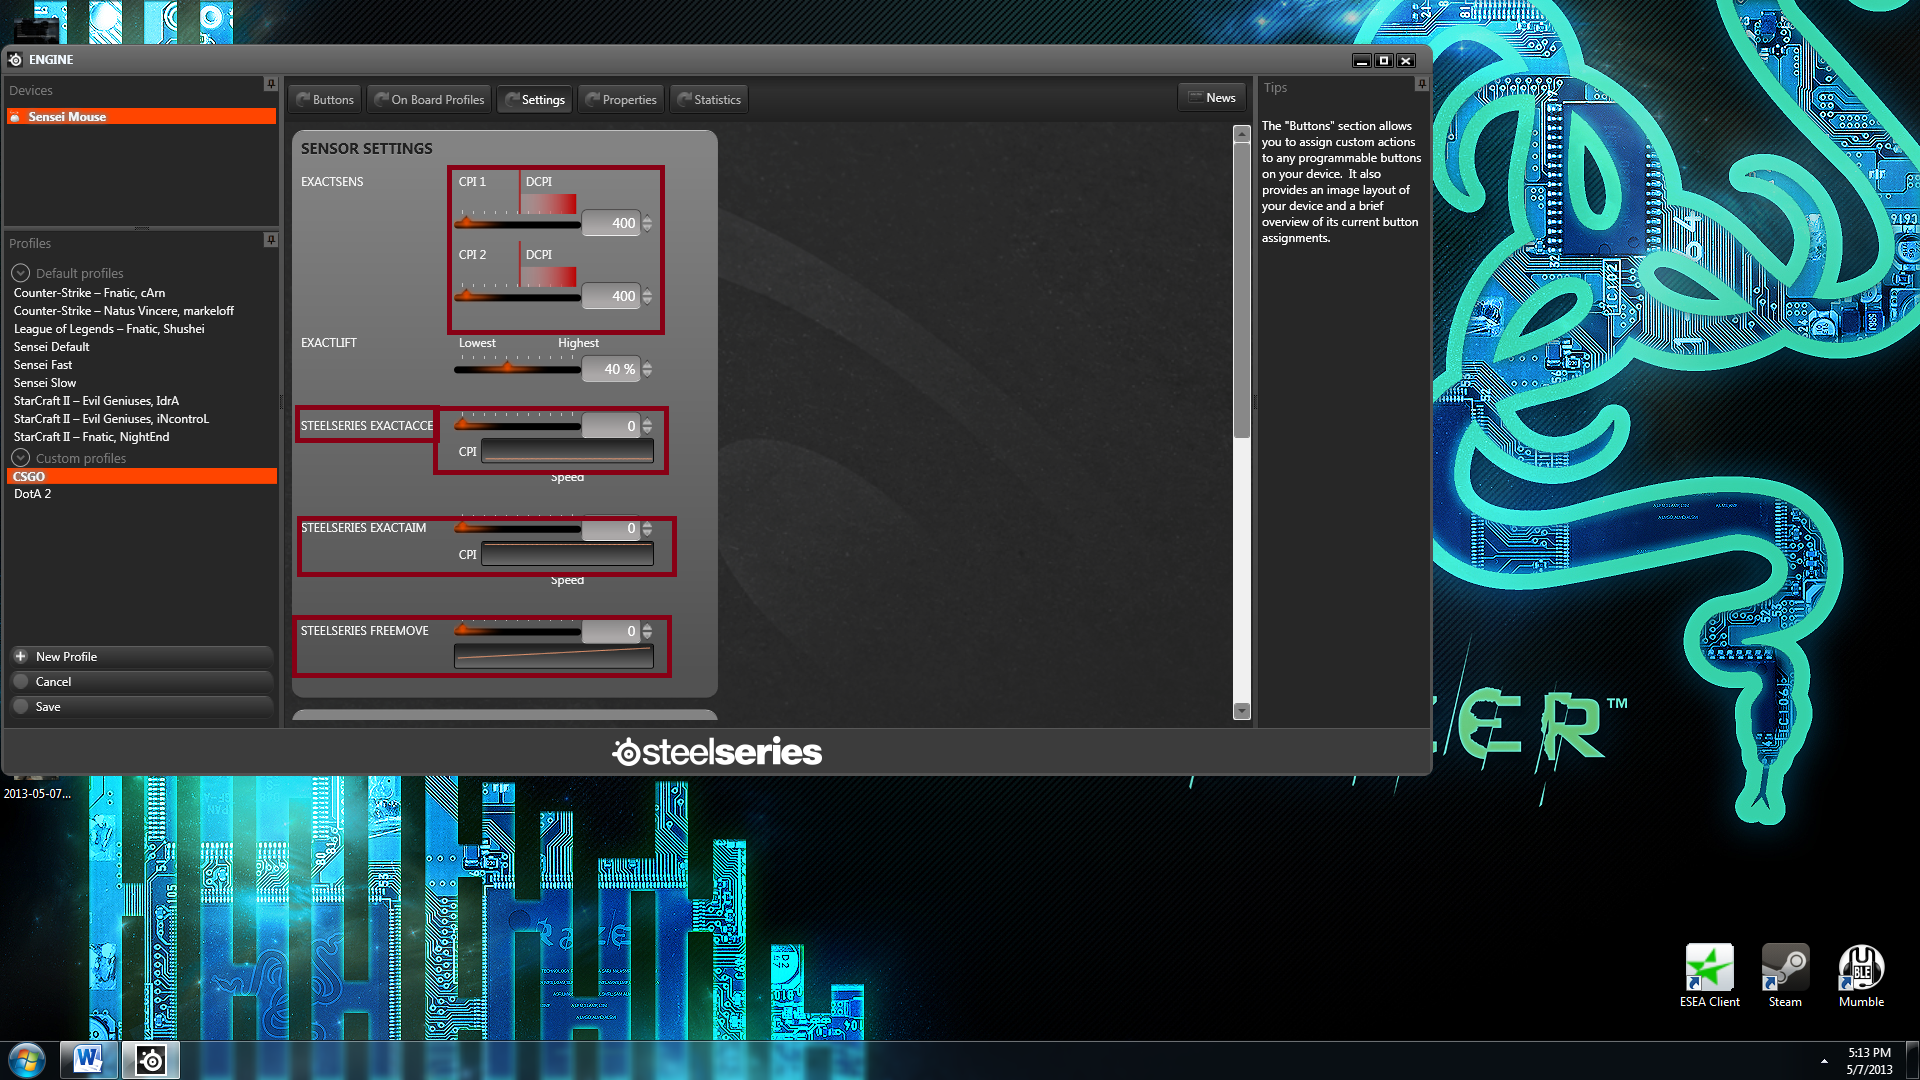Viewport: 1920px width, 1080px height.
Task: Select the Sensei Fast profile
Action: pyautogui.click(x=43, y=365)
